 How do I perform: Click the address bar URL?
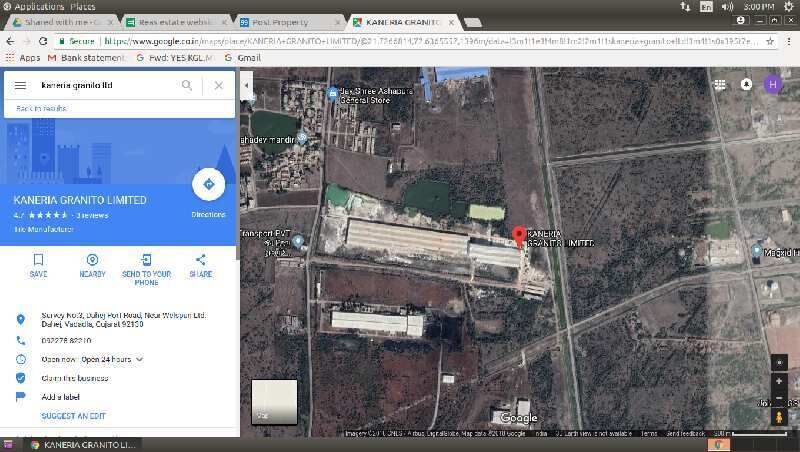[x=430, y=41]
